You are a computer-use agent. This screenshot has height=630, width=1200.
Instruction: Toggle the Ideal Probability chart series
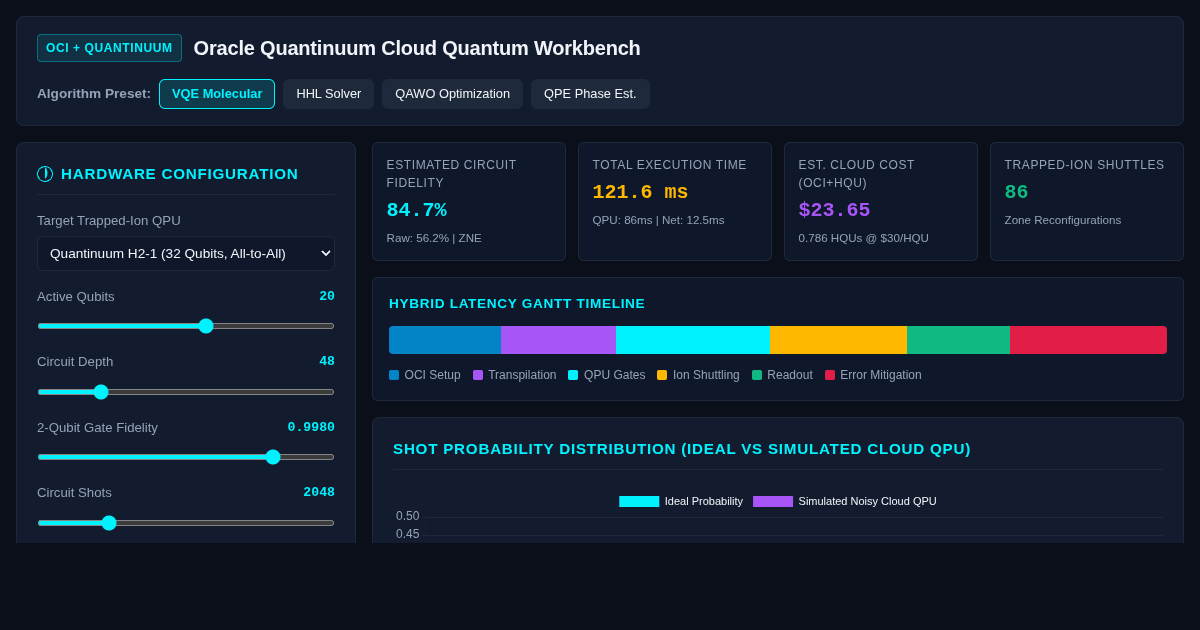point(681,501)
